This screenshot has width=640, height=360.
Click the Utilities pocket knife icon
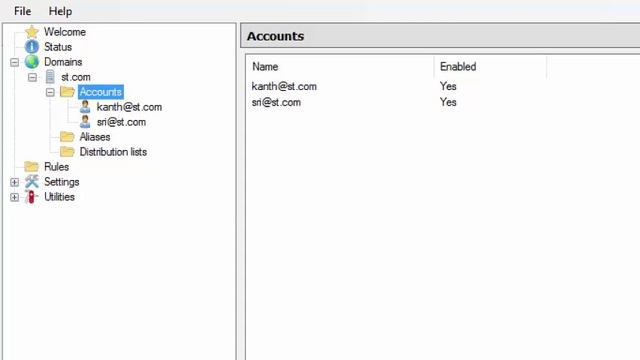coord(31,197)
